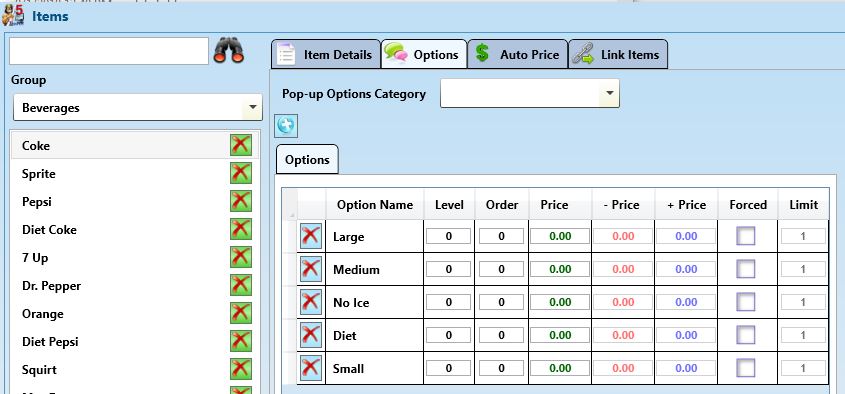This screenshot has width=845, height=394.
Task: Edit Price field for Large
Action: [x=560, y=236]
